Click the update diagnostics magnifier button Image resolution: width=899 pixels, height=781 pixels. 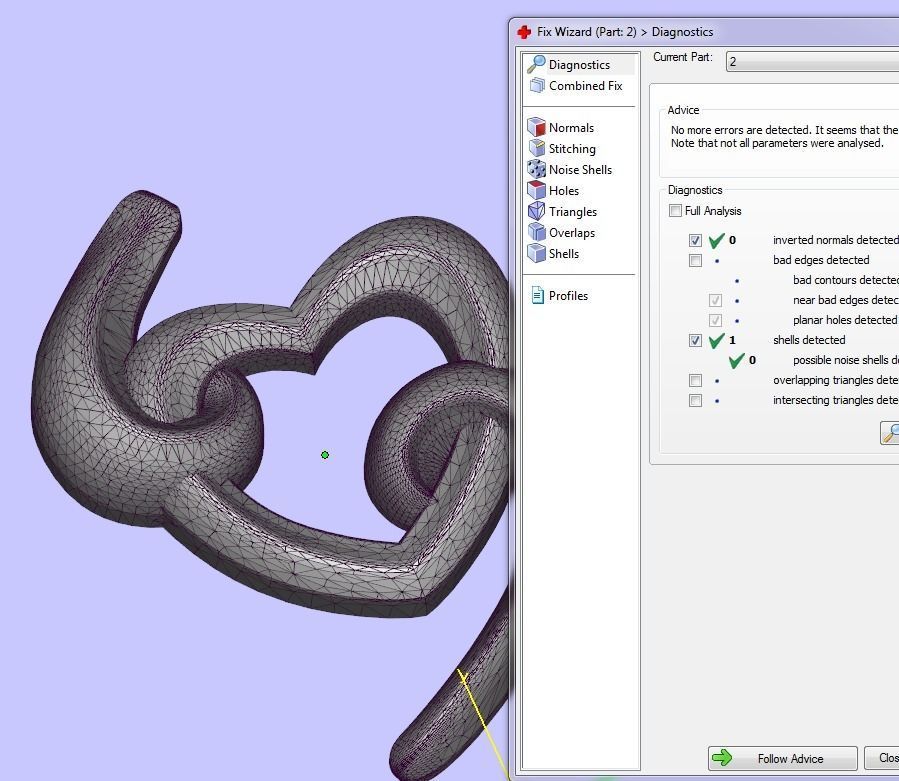890,433
